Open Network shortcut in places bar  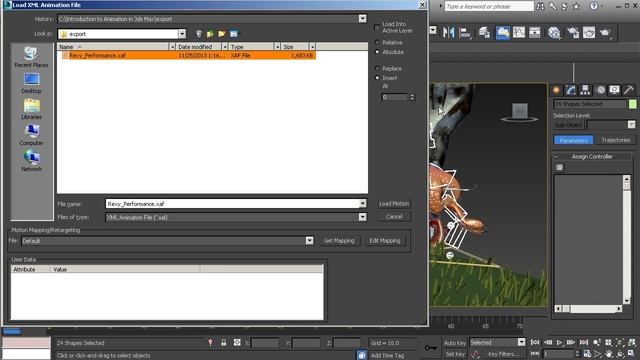pyautogui.click(x=31, y=161)
